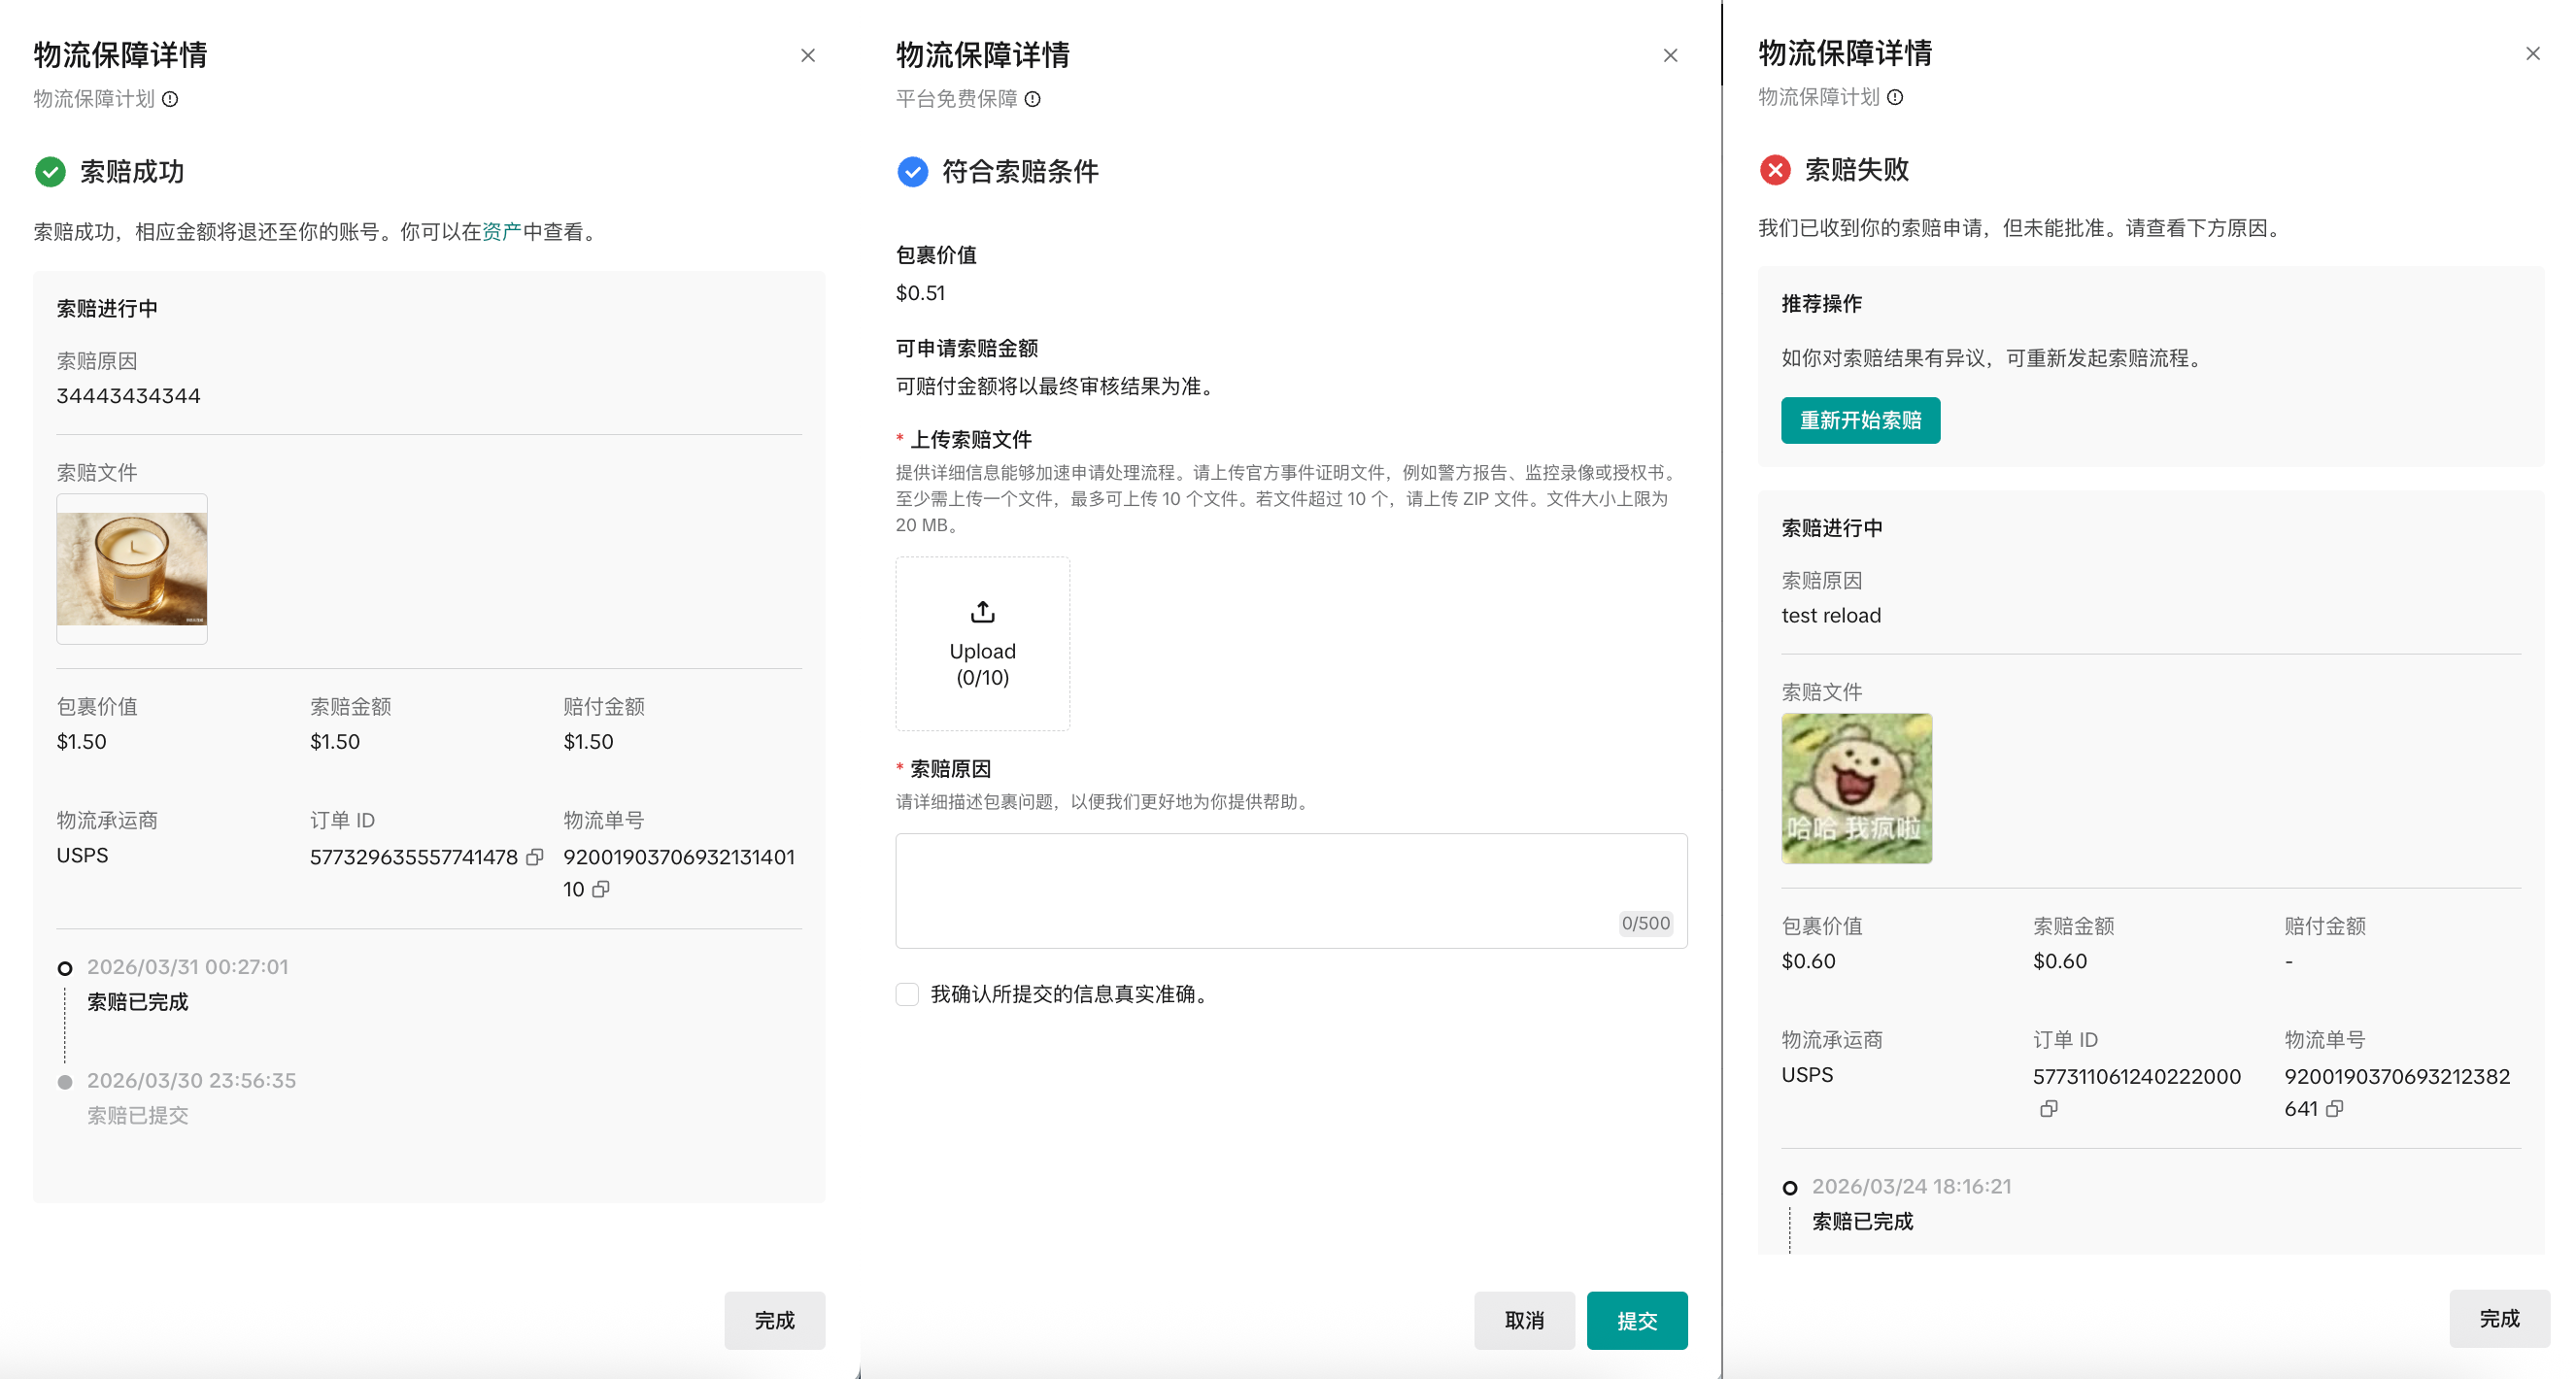2576x1379 pixels.
Task: Open the candle claim file thumbnail
Action: [x=132, y=569]
